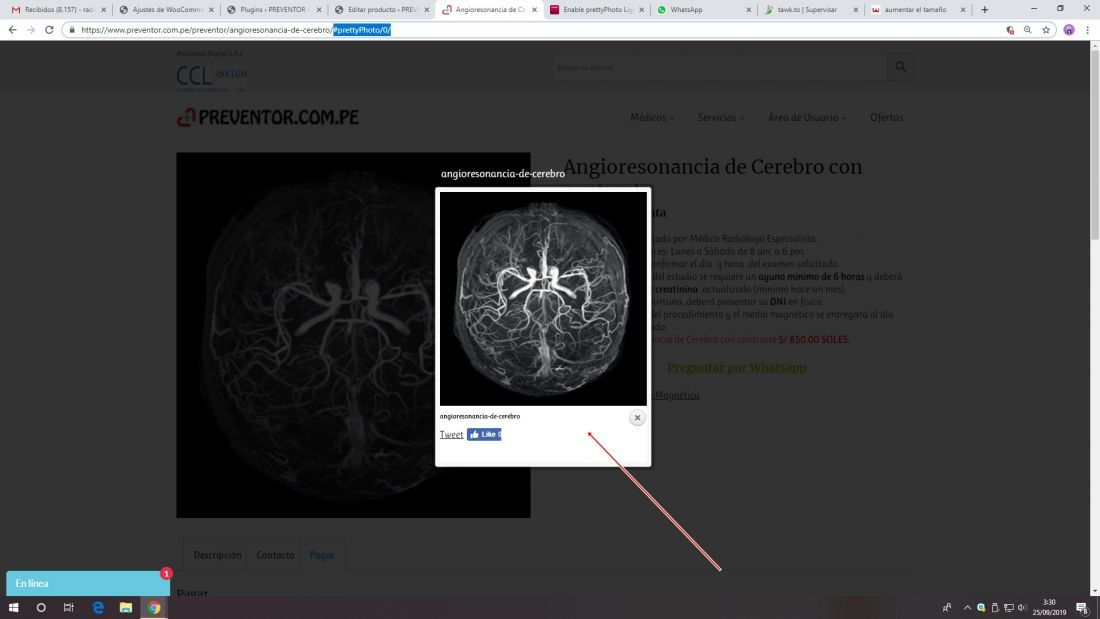Click the People icon in taskbar

[946, 608]
